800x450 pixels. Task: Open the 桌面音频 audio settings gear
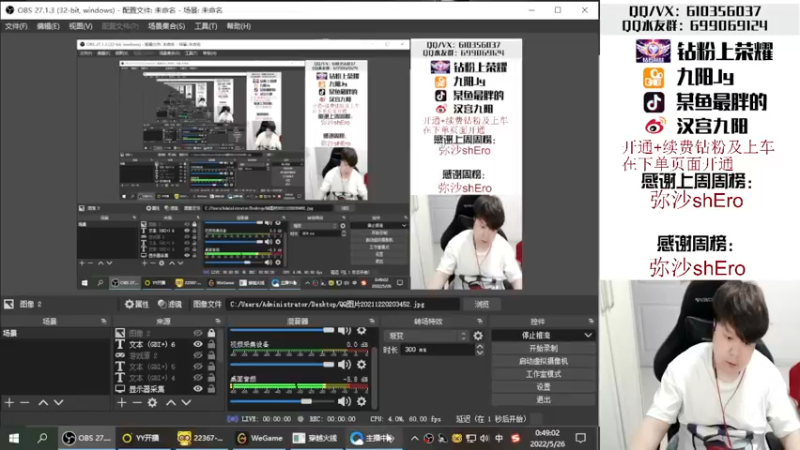click(361, 402)
